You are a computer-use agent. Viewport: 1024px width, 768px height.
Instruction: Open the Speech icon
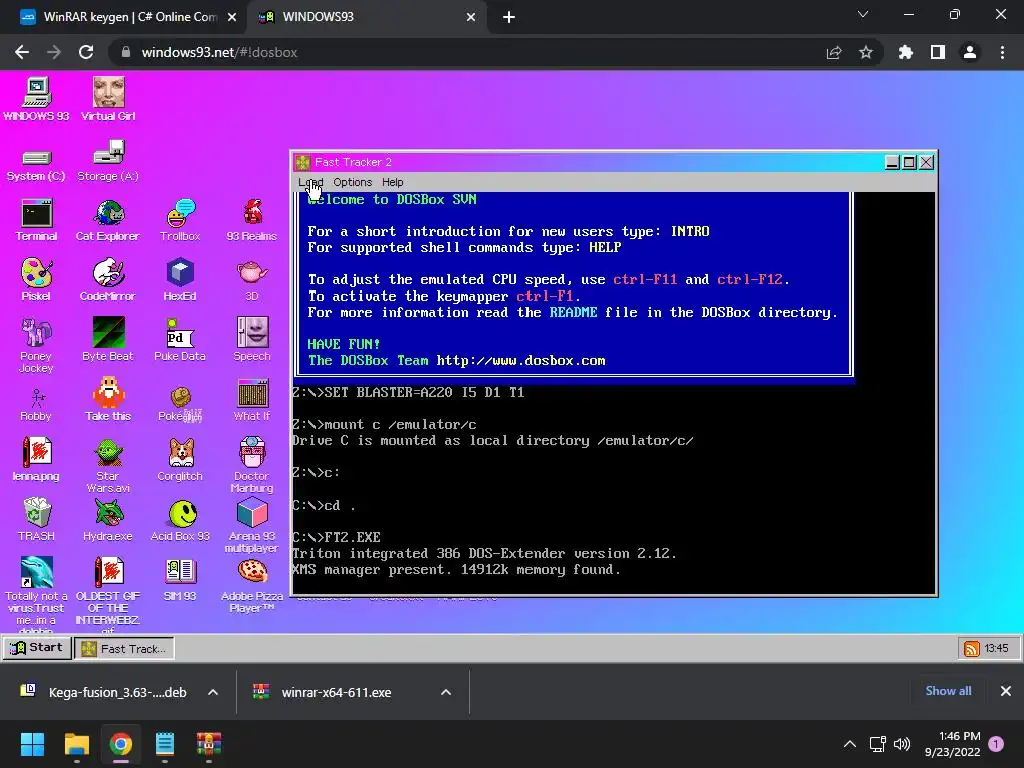(x=251, y=340)
